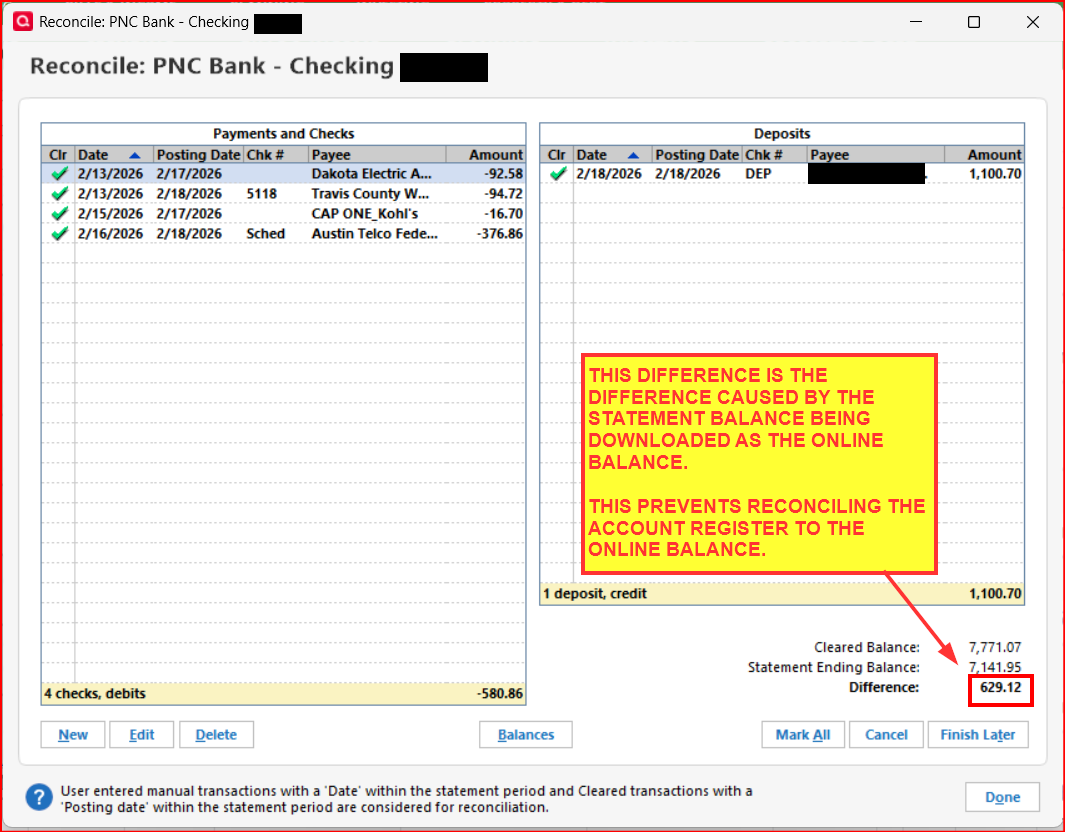This screenshot has height=832, width=1065.
Task: Click the Delete button
Action: tap(216, 735)
